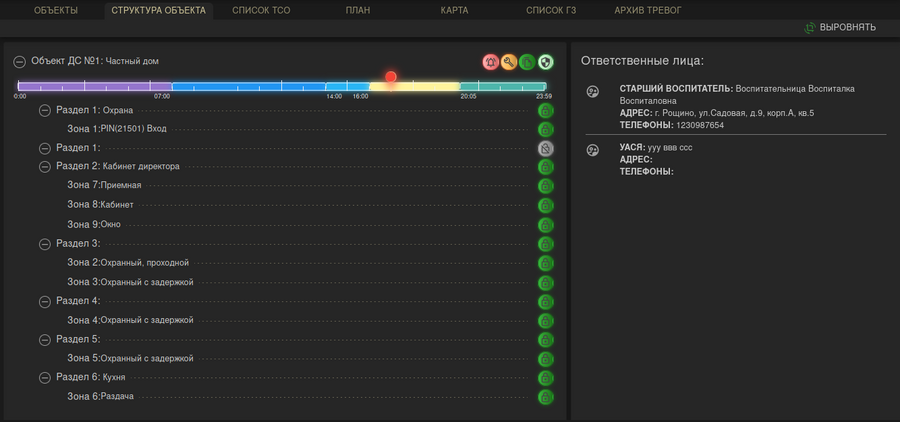Click the gray crossed-out lock icon

[545, 148]
